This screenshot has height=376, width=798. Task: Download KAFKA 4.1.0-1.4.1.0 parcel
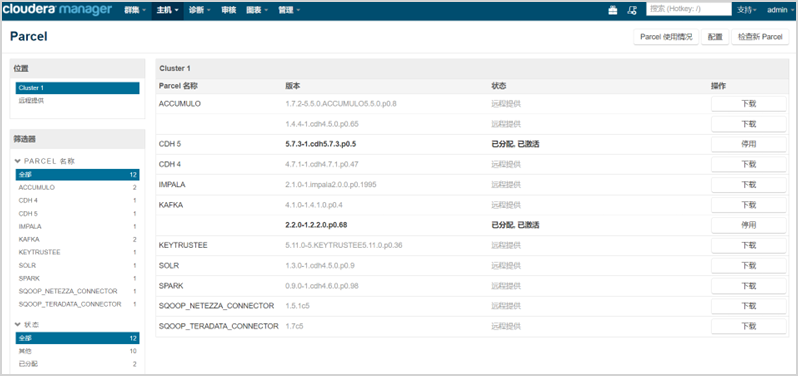point(748,205)
